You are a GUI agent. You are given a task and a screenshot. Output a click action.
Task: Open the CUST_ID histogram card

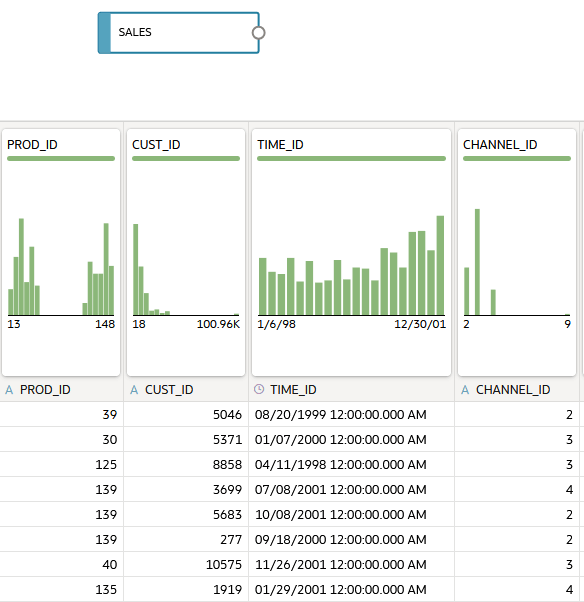tap(186, 252)
